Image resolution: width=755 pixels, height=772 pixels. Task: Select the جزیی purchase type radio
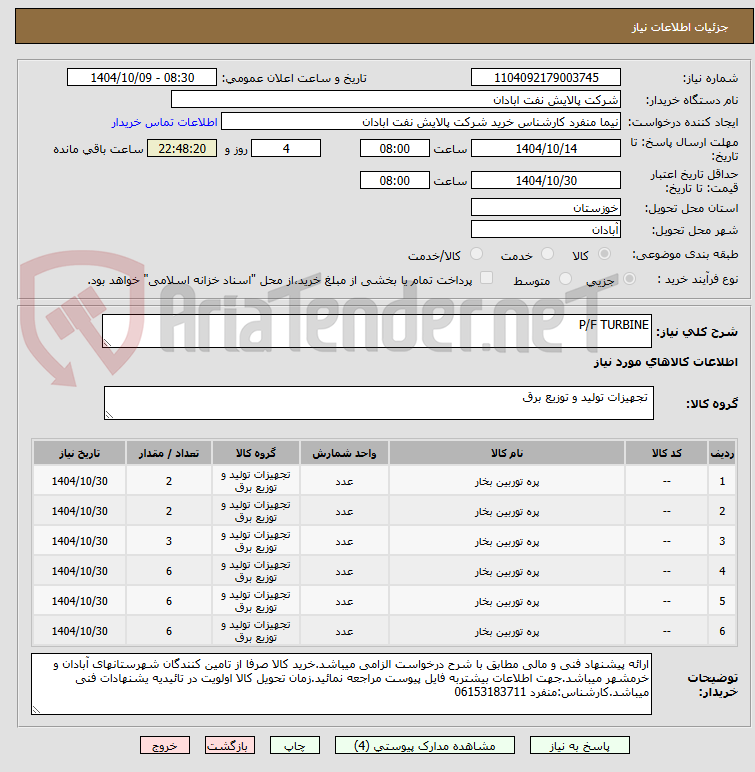[629, 279]
